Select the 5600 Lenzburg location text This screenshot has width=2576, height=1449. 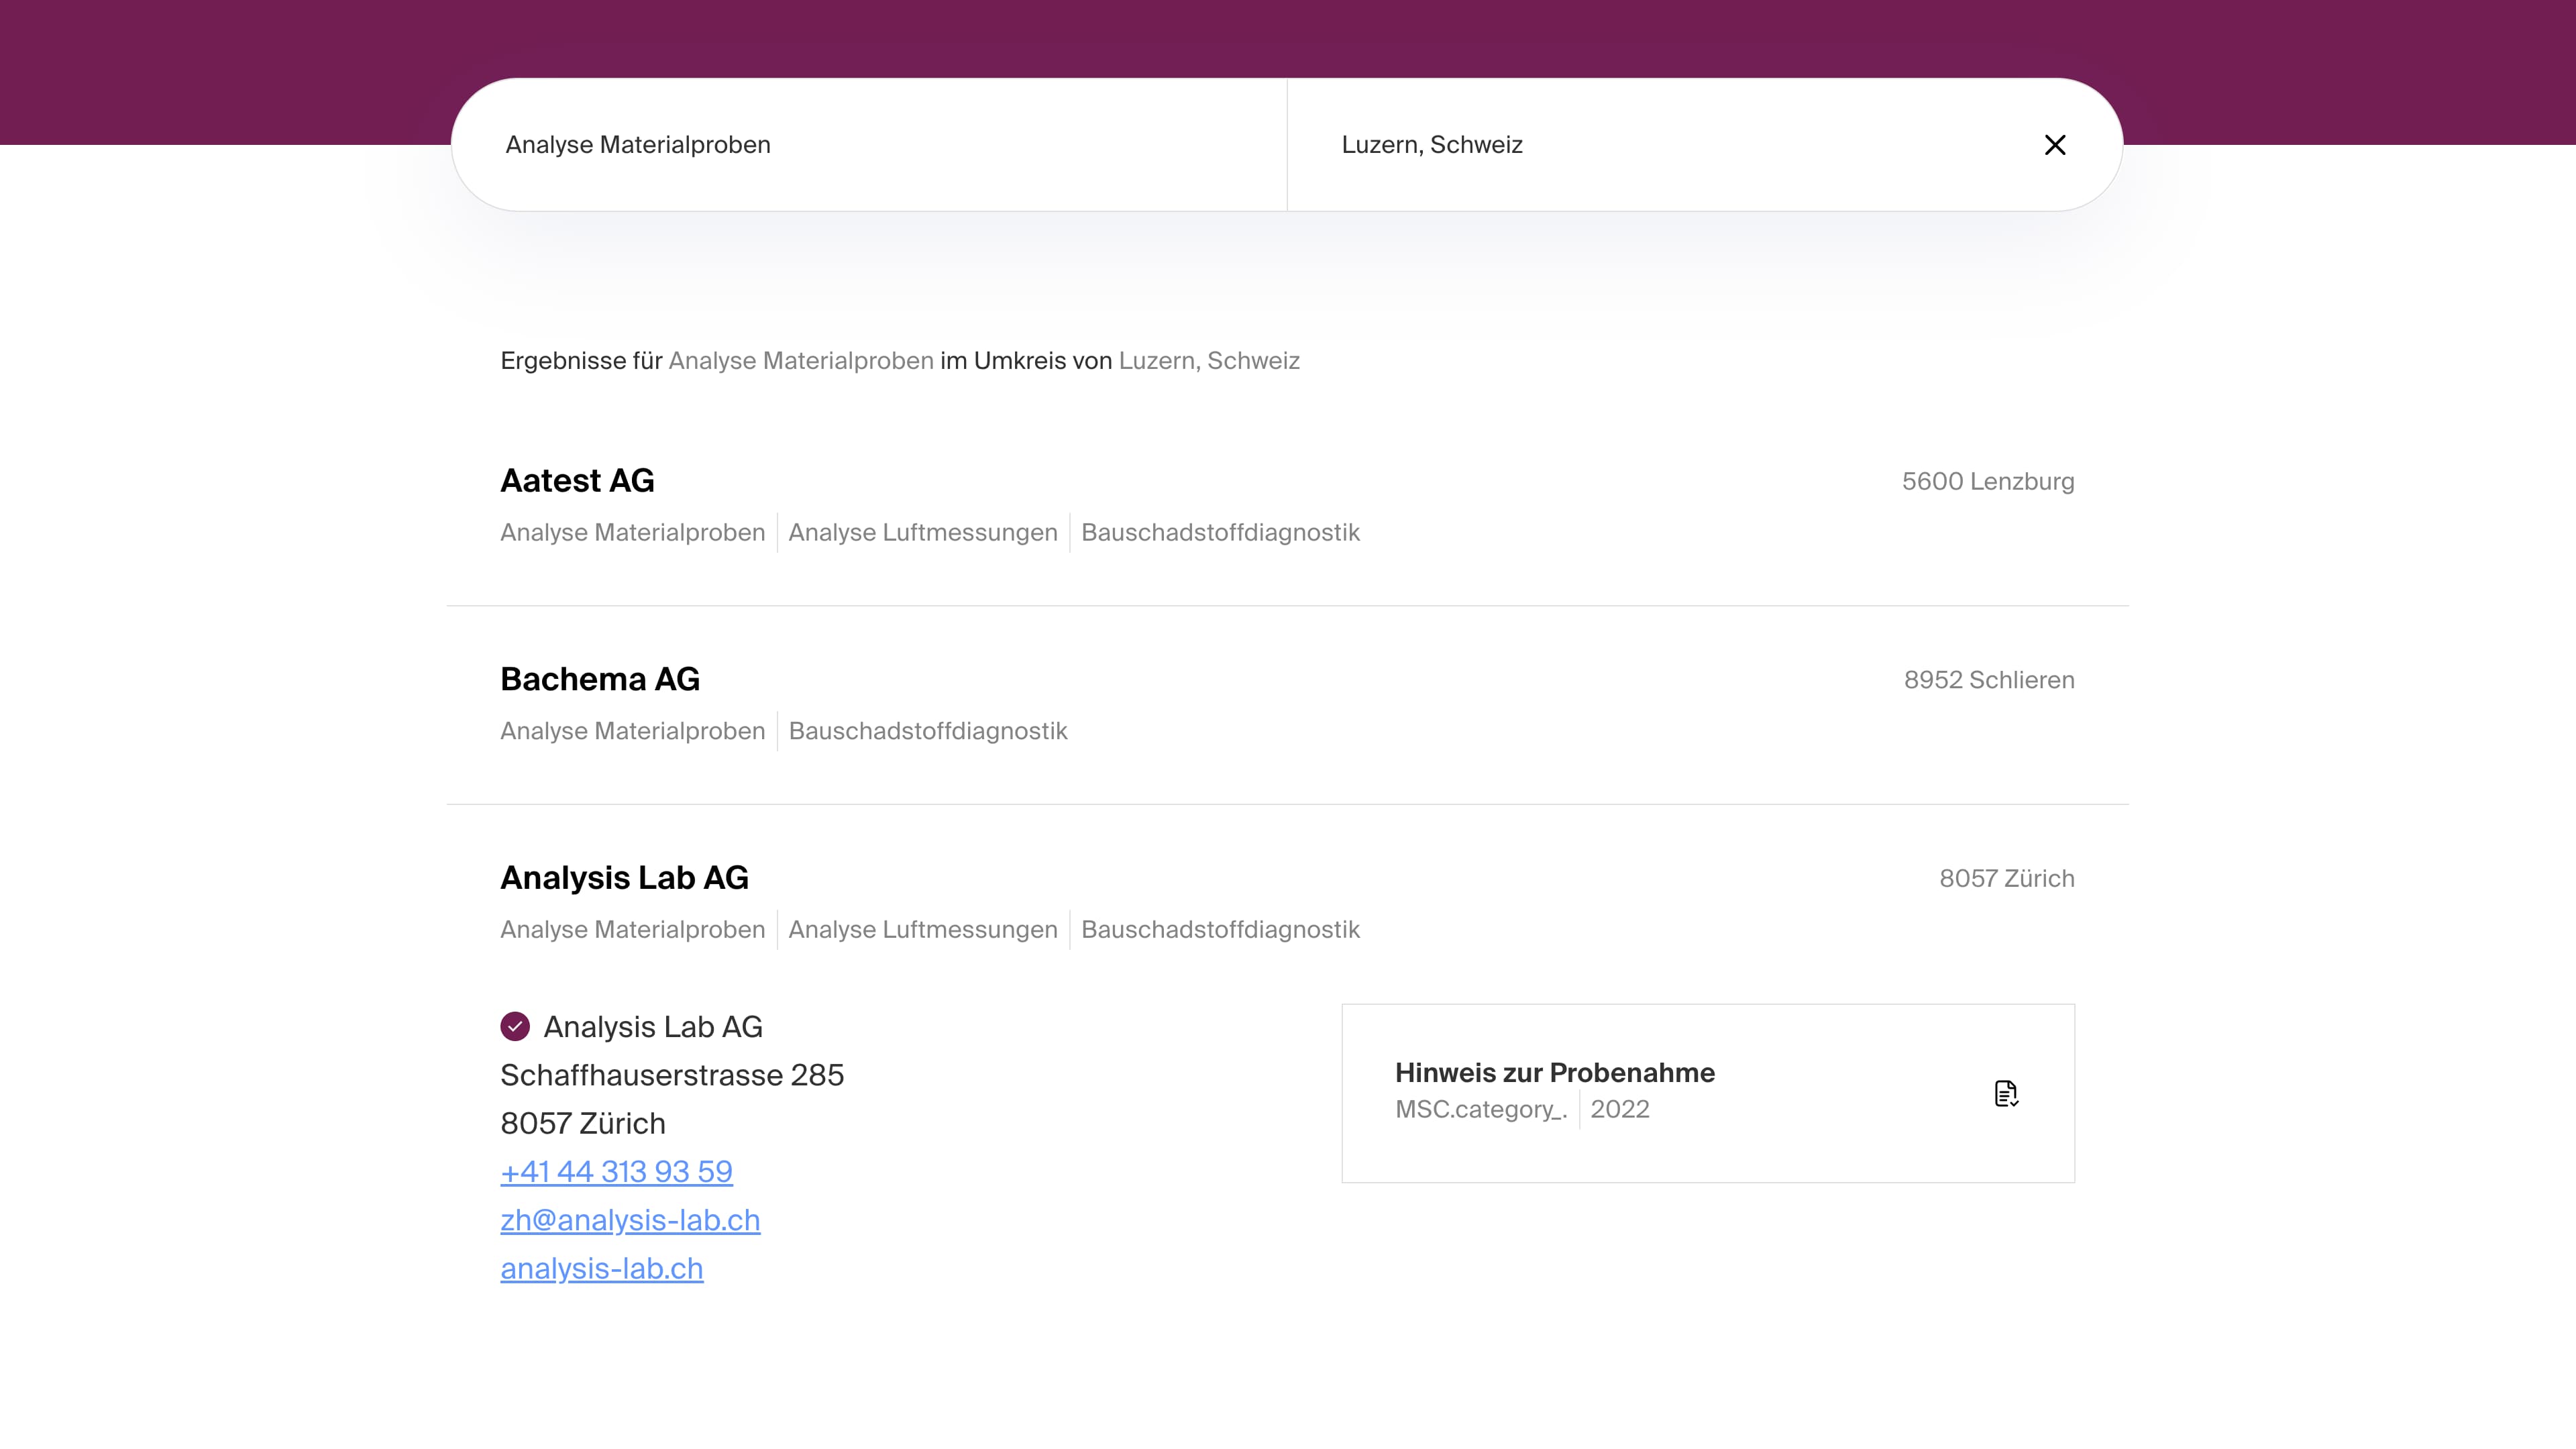click(x=1988, y=481)
